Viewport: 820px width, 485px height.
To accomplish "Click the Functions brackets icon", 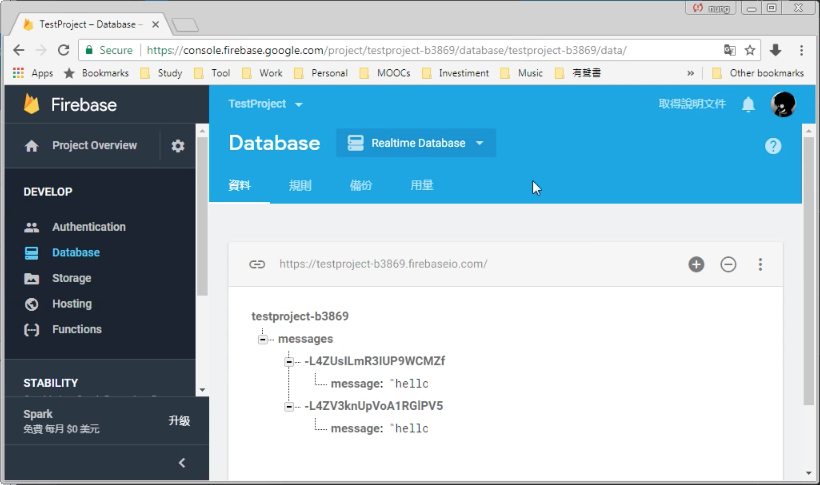I will pyautogui.click(x=31, y=330).
